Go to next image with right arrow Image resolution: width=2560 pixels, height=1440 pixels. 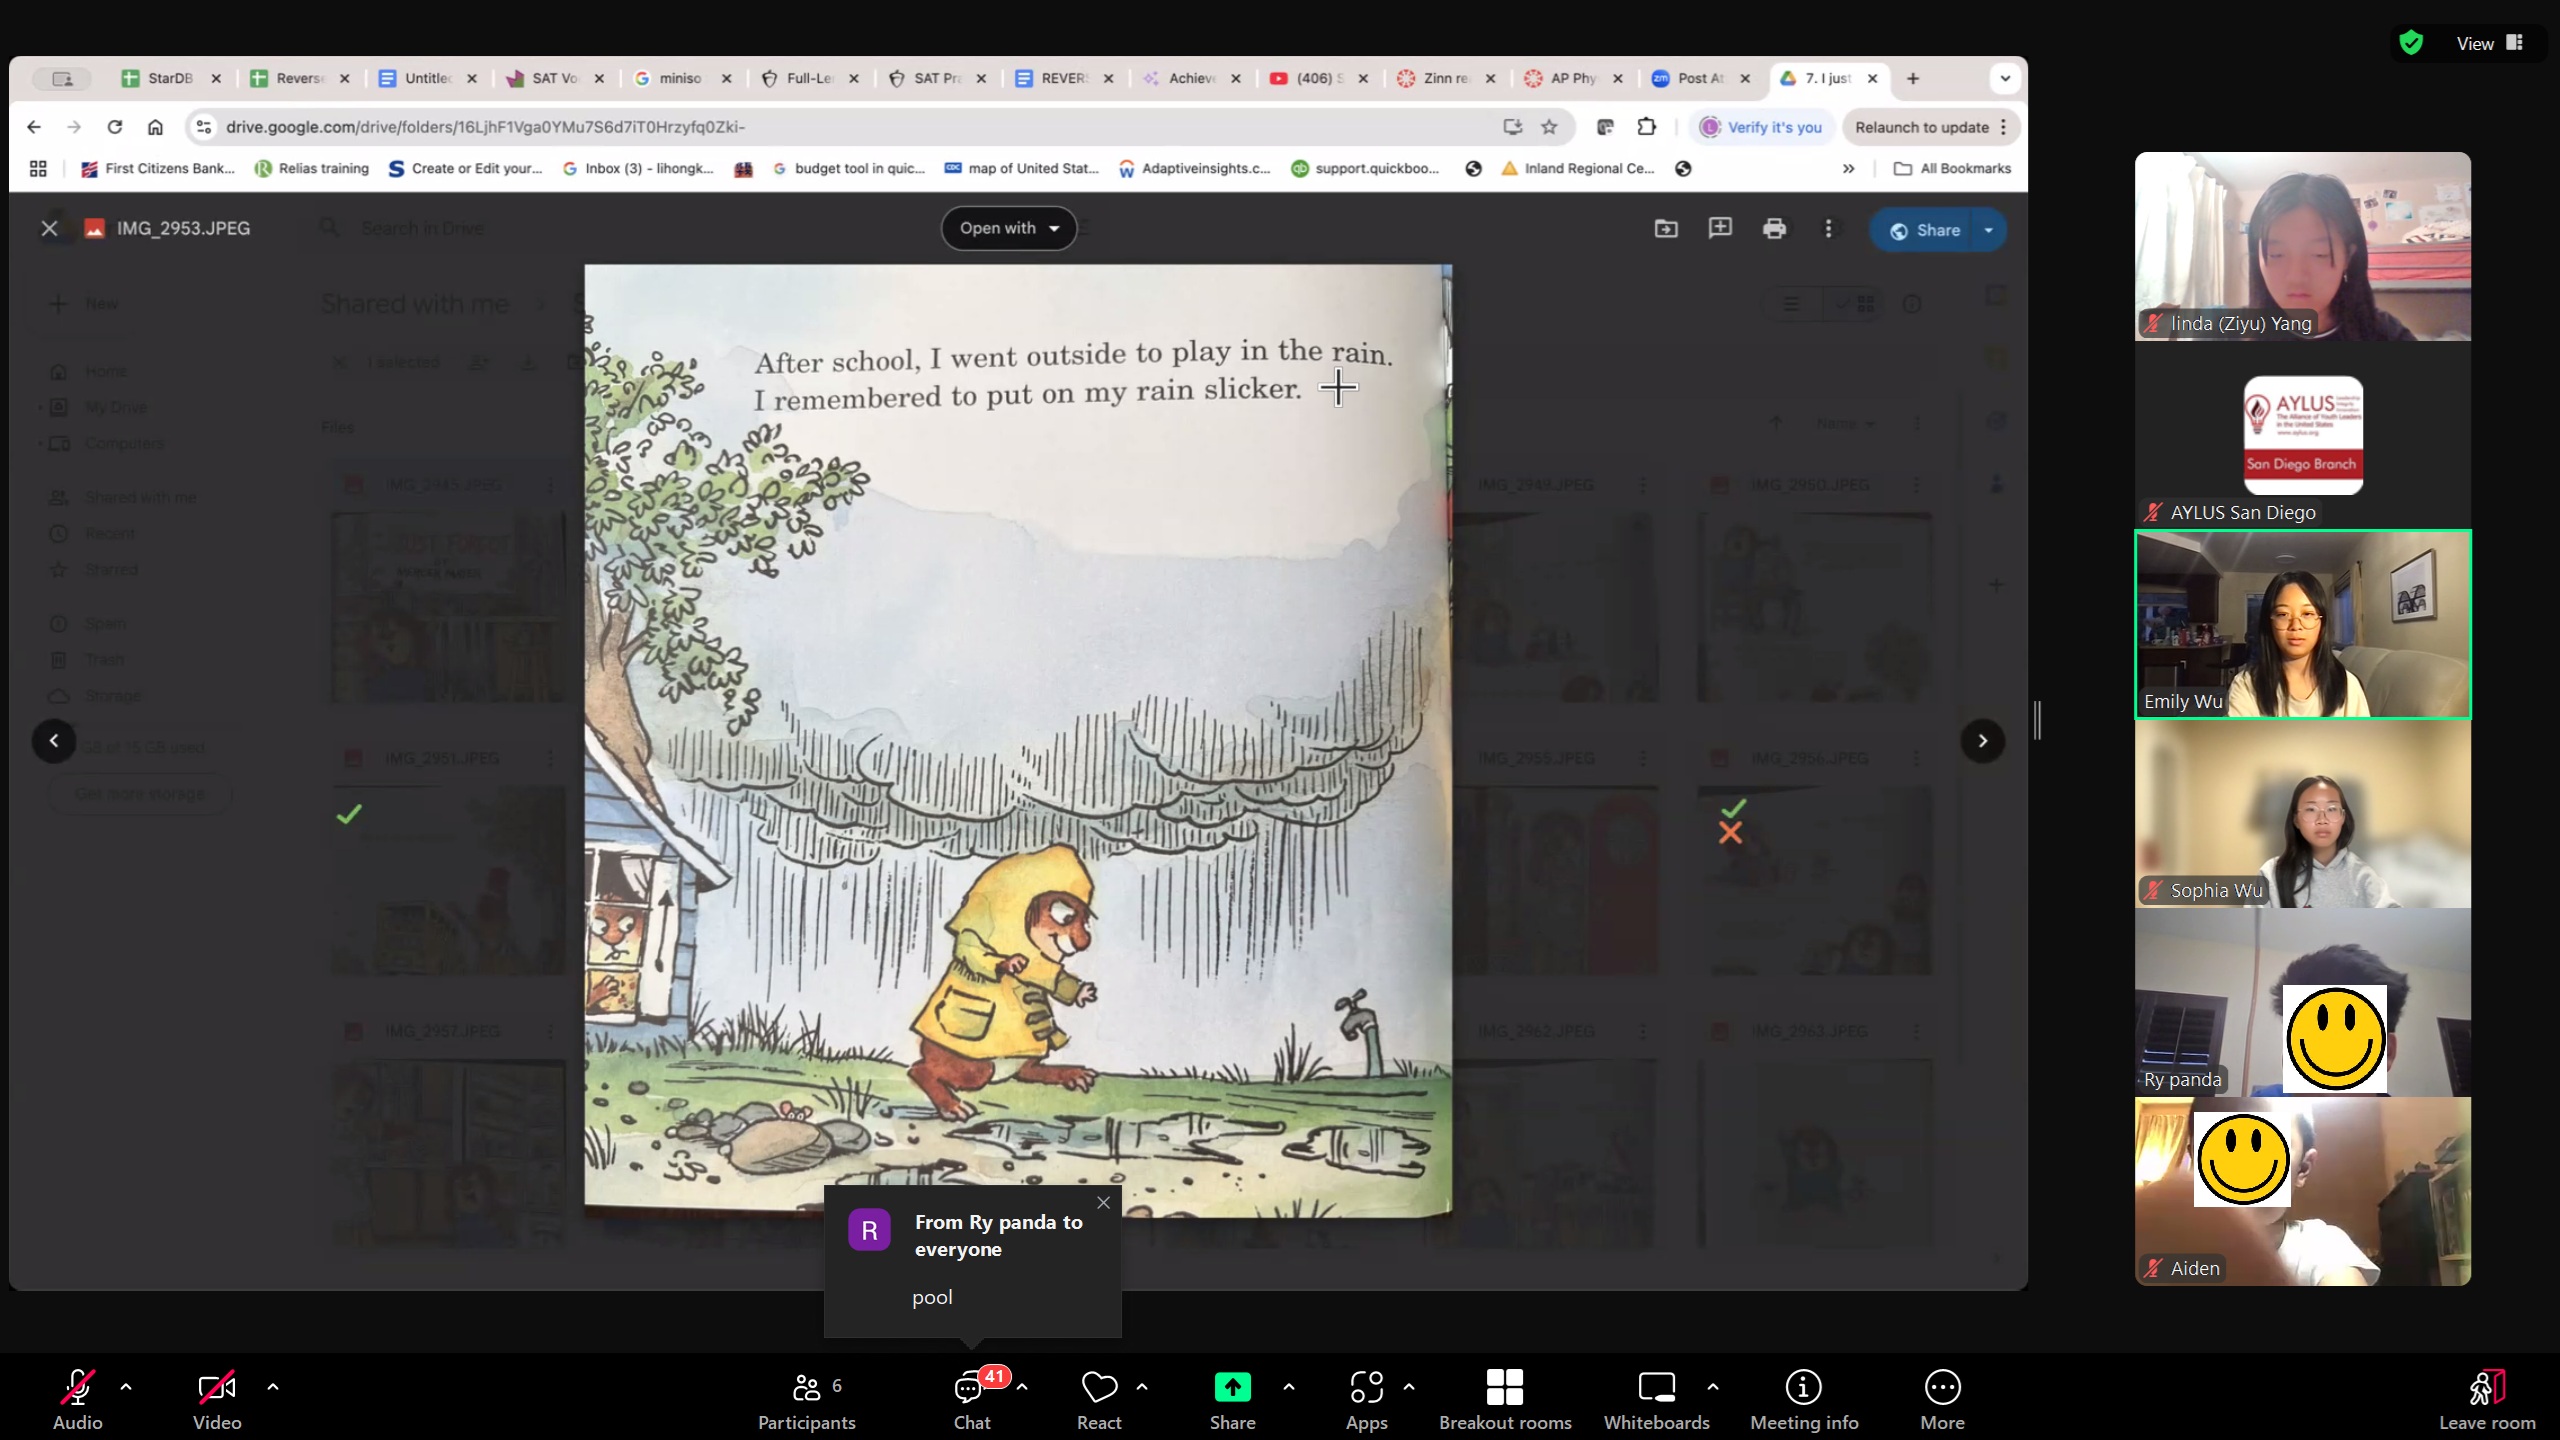tap(1982, 741)
